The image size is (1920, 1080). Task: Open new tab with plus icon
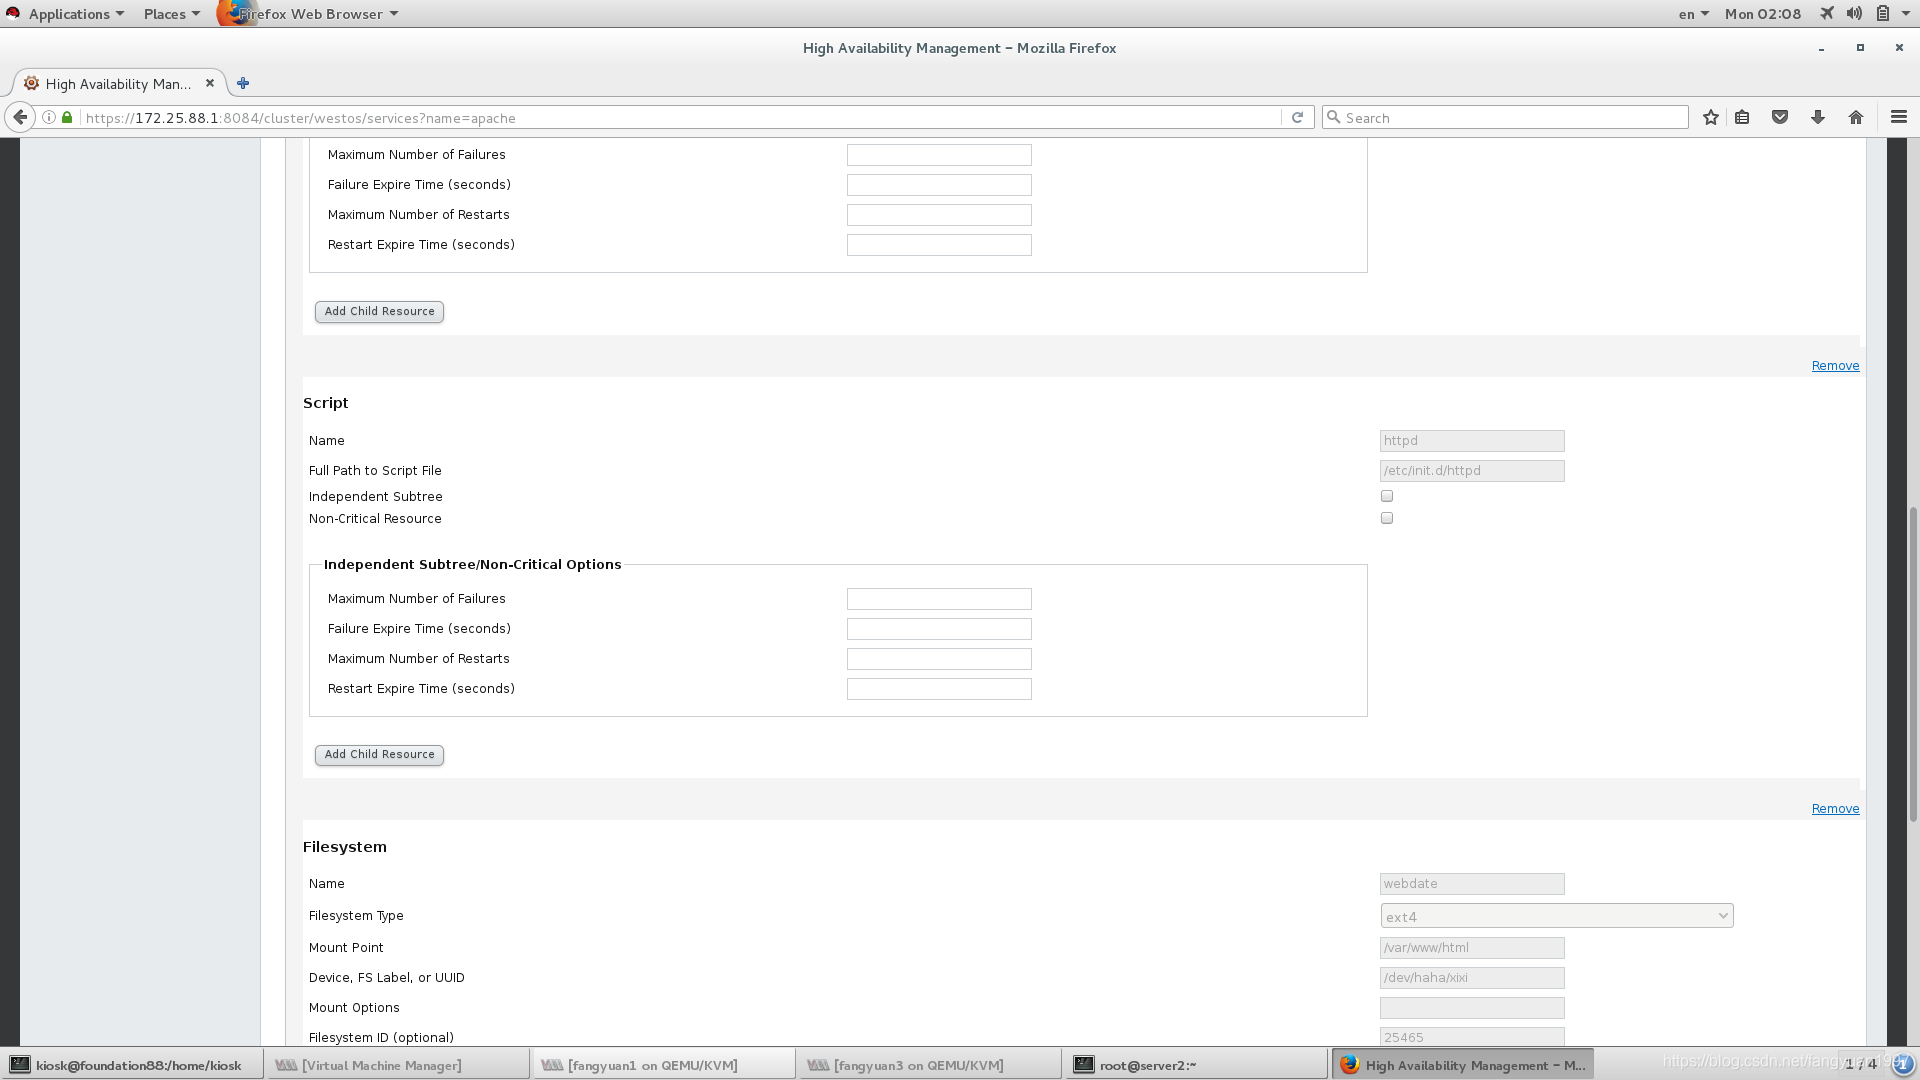243,83
